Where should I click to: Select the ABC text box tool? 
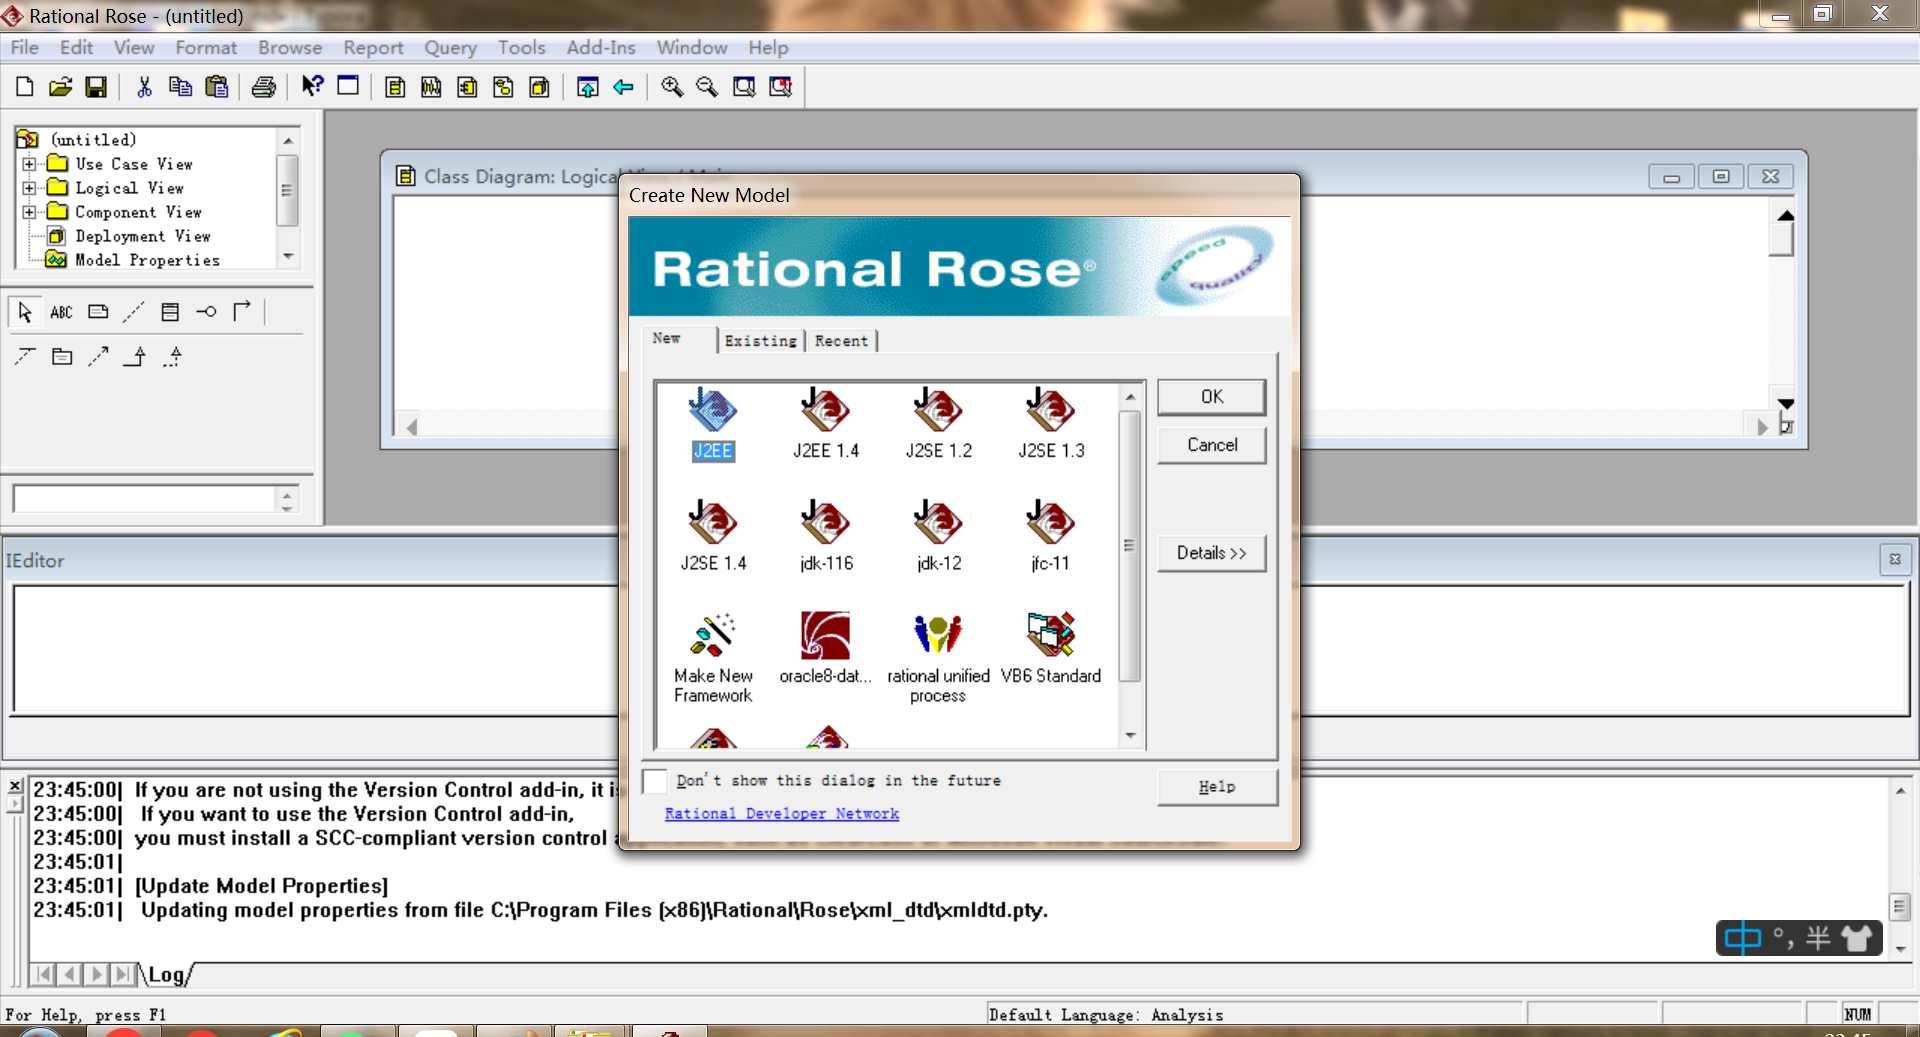tap(61, 312)
